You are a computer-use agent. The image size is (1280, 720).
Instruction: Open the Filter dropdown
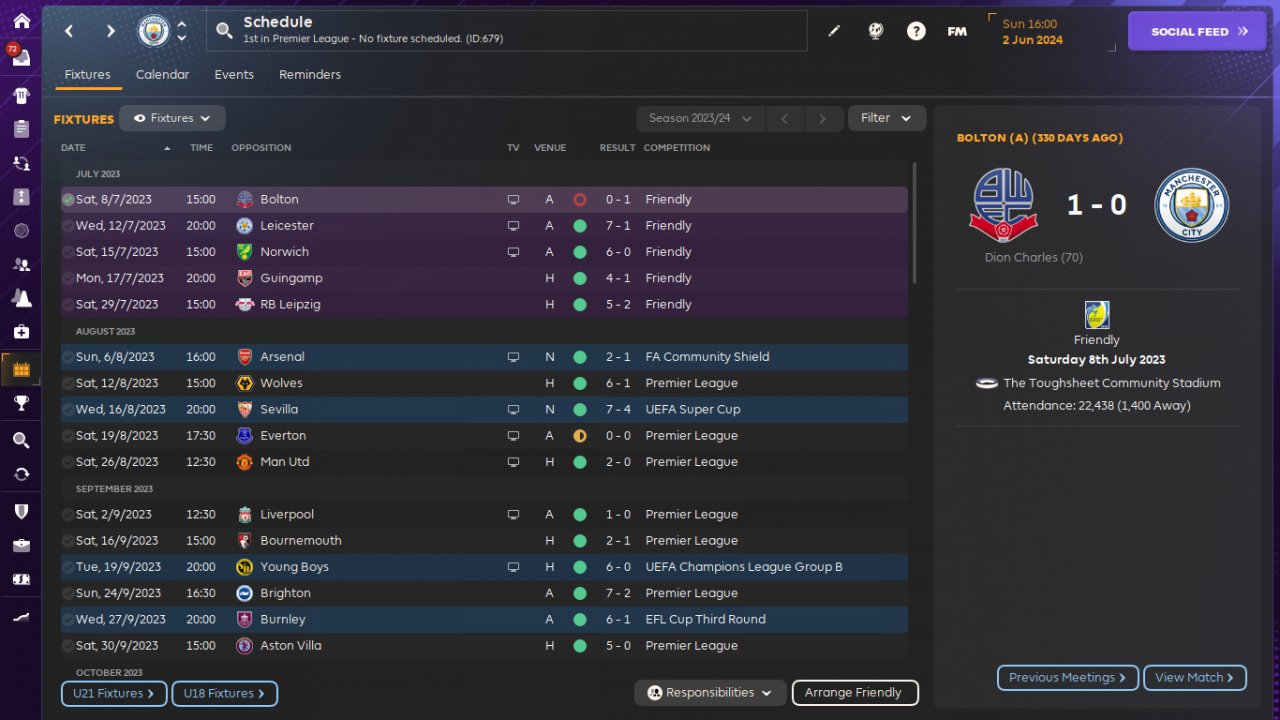[886, 118]
